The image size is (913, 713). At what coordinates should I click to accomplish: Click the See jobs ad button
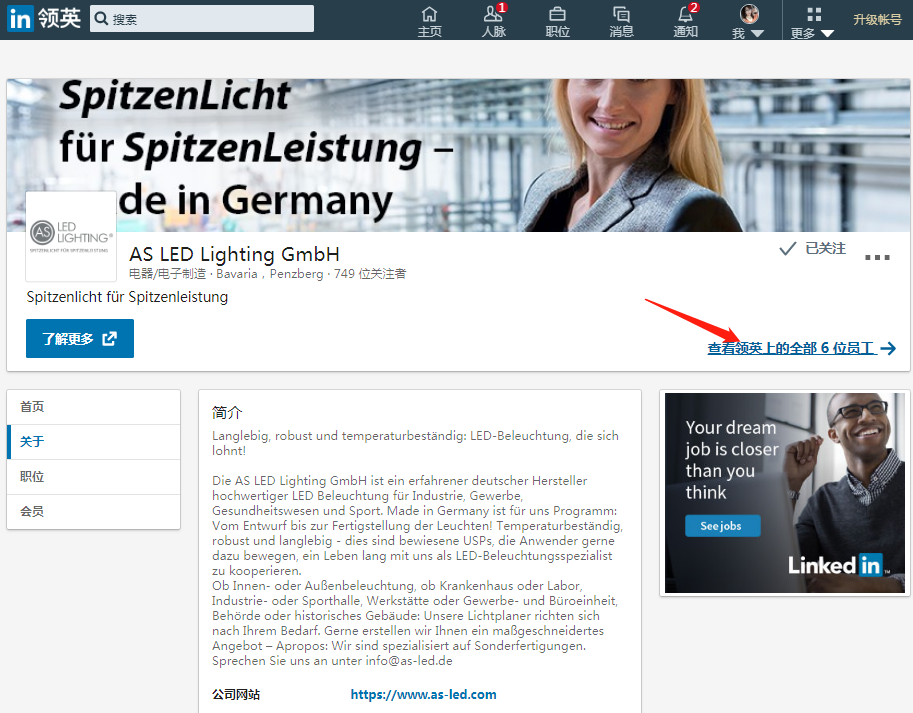pos(722,526)
